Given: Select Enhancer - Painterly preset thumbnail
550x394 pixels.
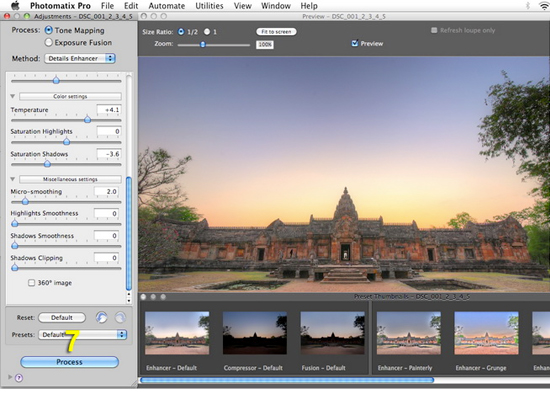Looking at the screenshot, I should click(409, 333).
